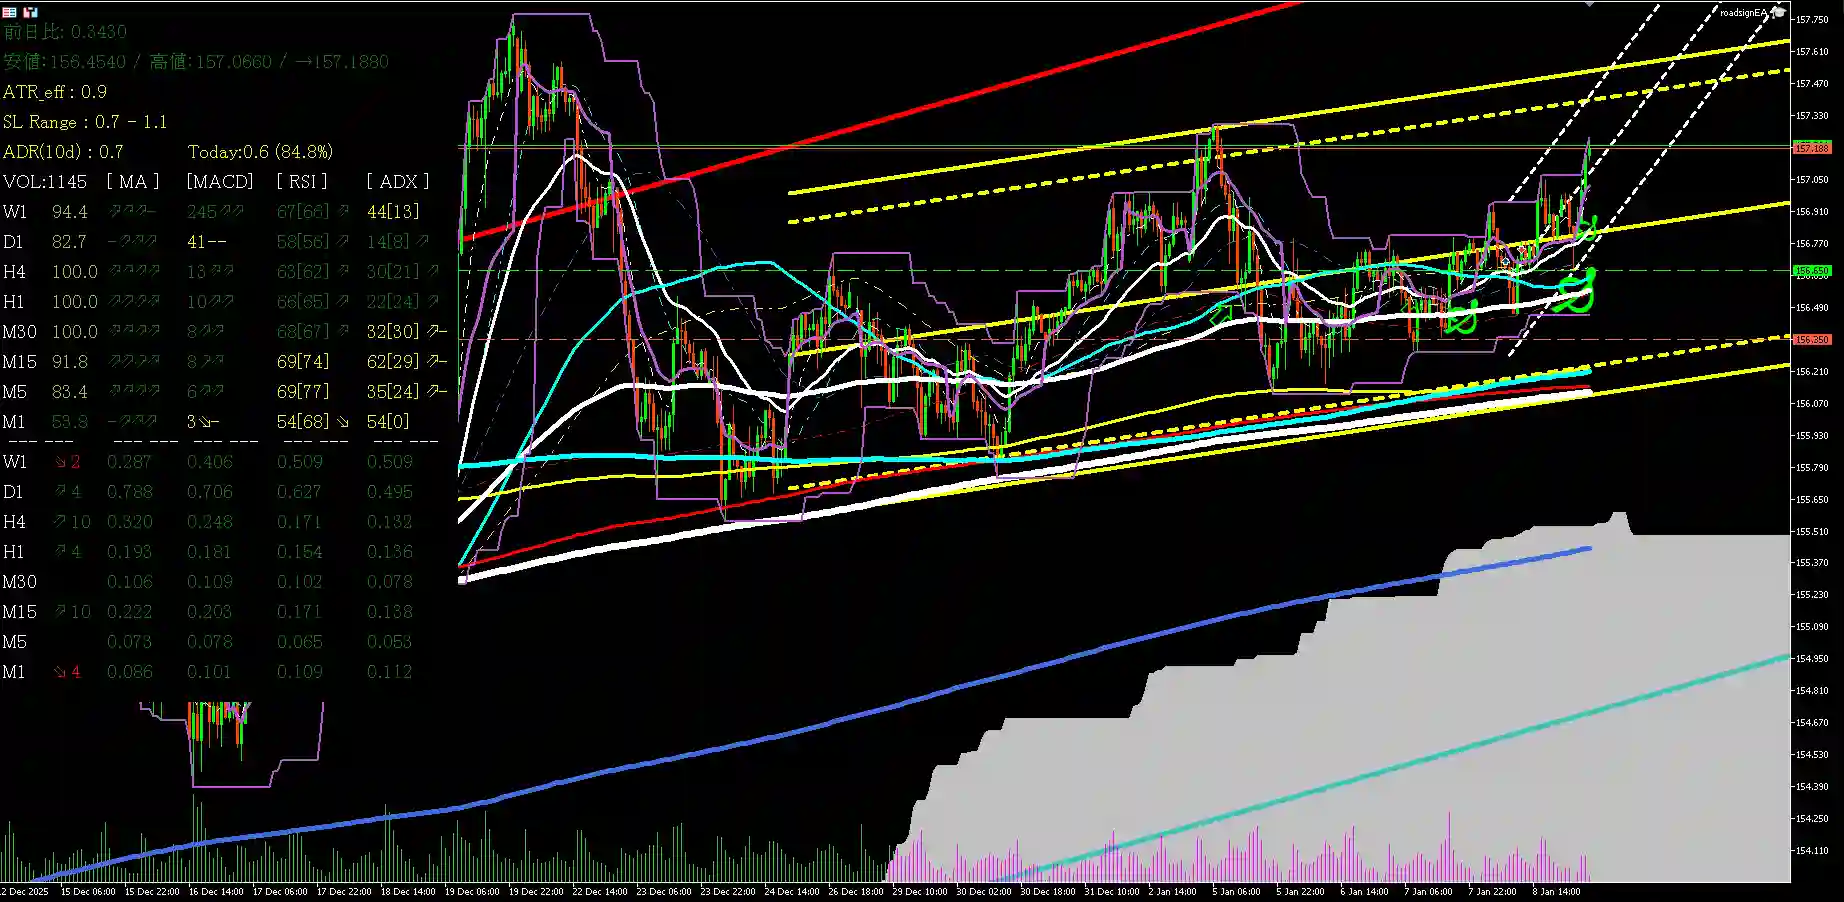The image size is (1844, 902).
Task: Click the roadsignEA expert advisor label
Action: (x=1743, y=13)
